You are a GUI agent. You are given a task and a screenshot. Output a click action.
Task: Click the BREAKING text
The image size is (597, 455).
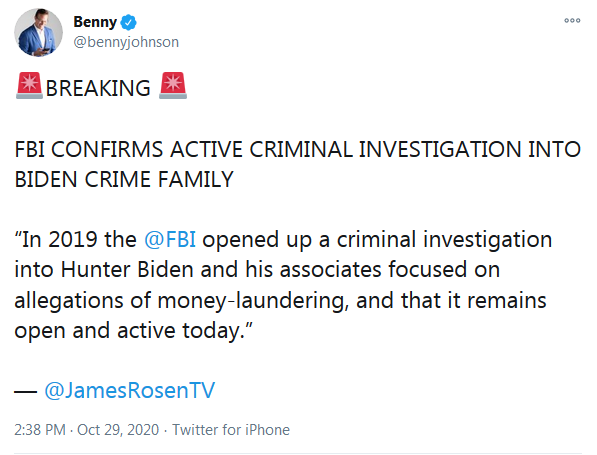click(98, 88)
